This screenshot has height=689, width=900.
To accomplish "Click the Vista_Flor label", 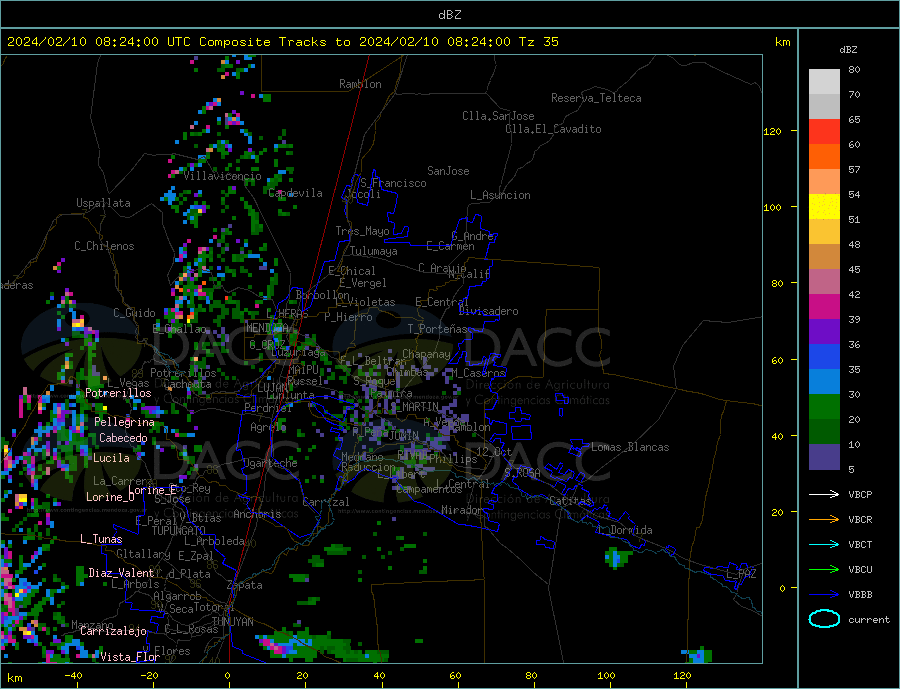I will (x=130, y=657).
